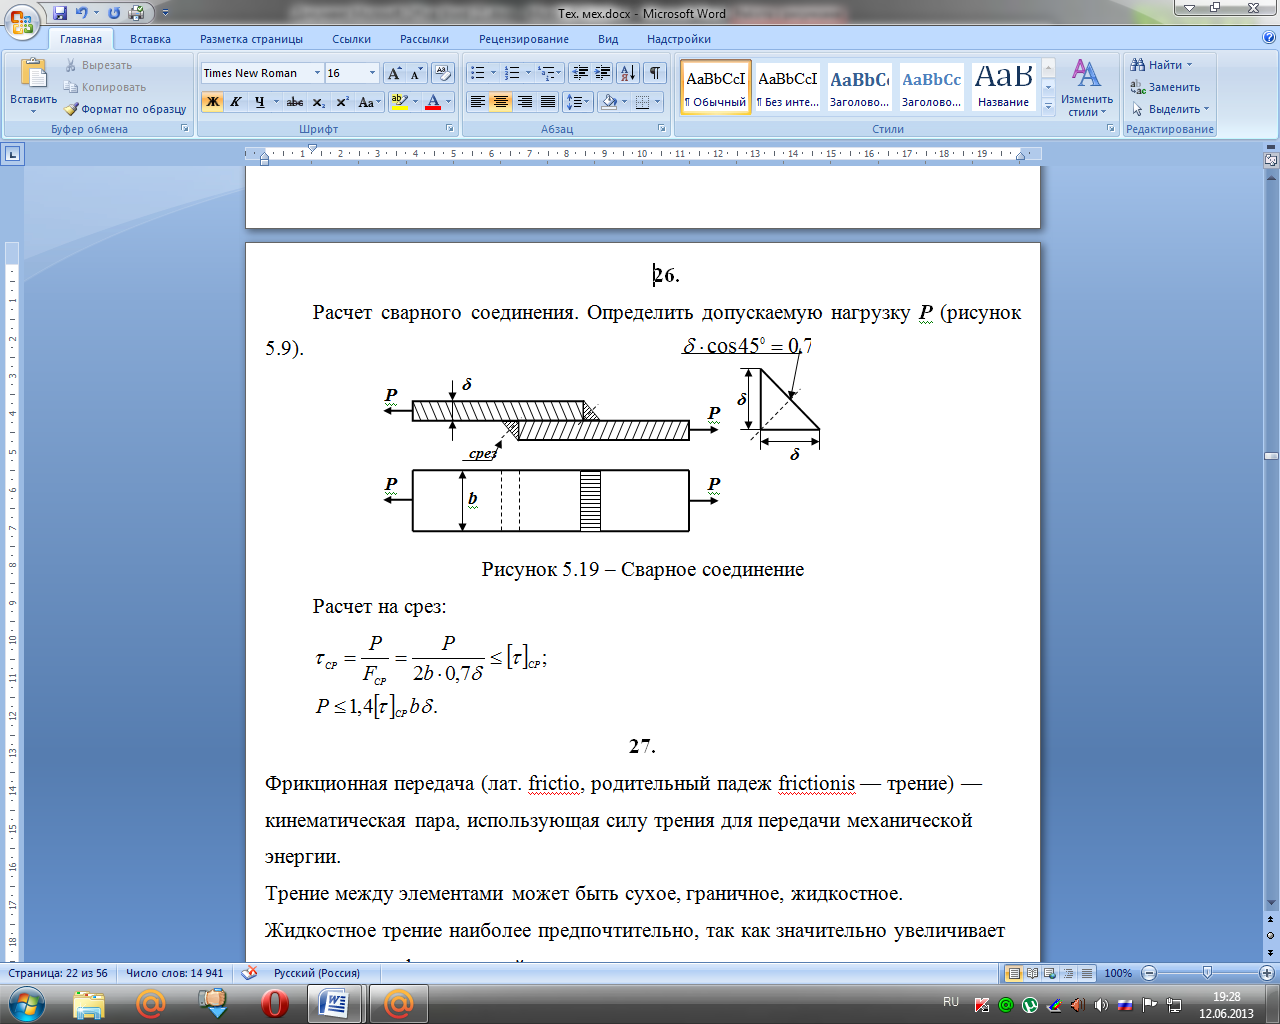Apply the Обычный style
Screen dimensions: 1280x1024
[715, 88]
